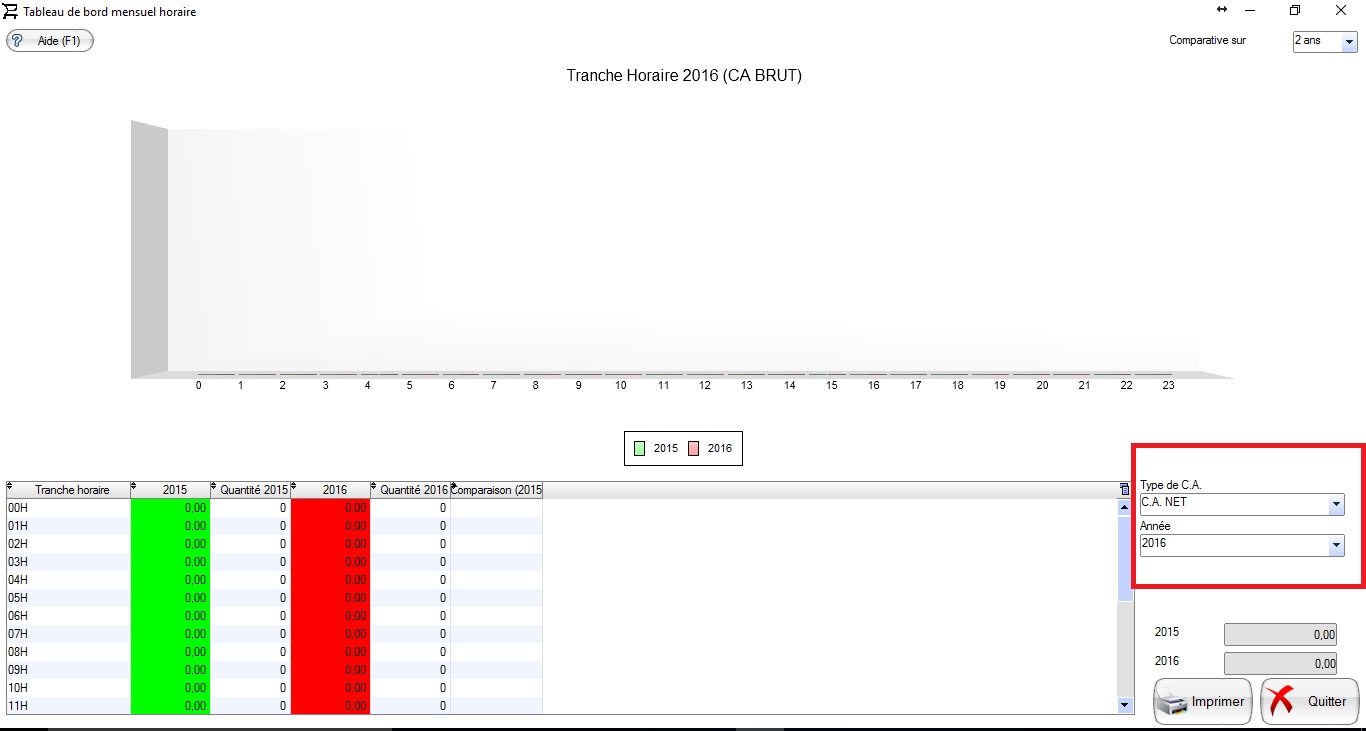Sort by Quantité 2016 column header
This screenshot has height=731, width=1366.
point(411,490)
